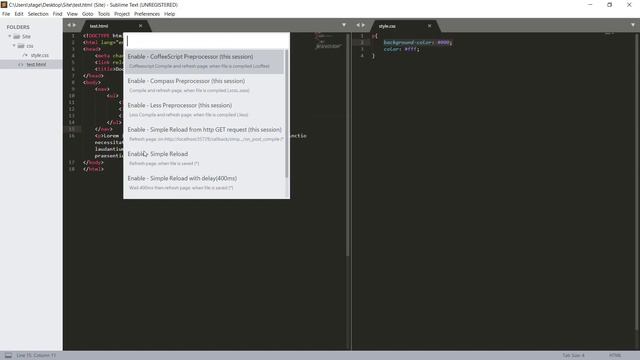Choose Simple Reload from http GET request
640x360 pixels.
pos(204,134)
